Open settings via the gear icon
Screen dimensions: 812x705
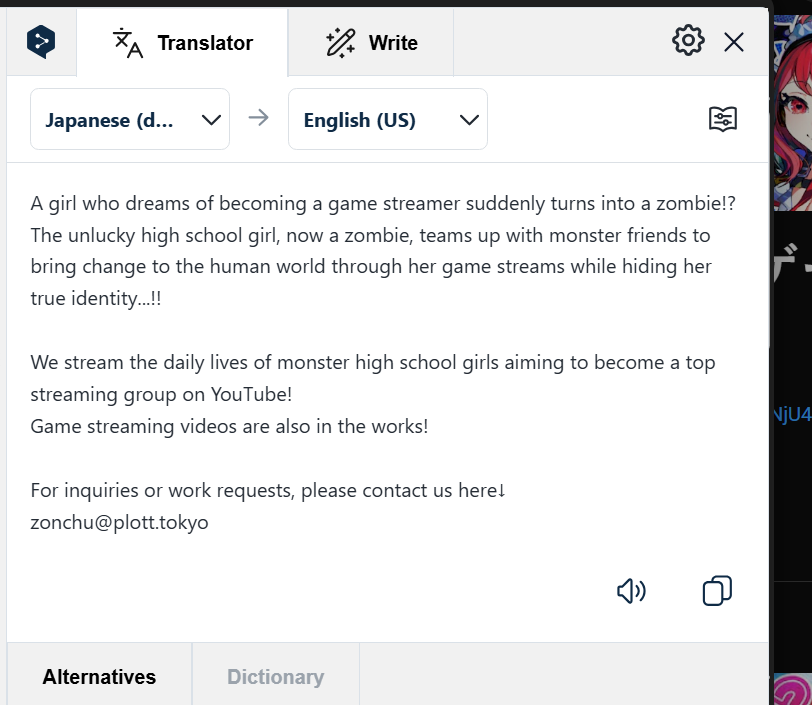(688, 40)
